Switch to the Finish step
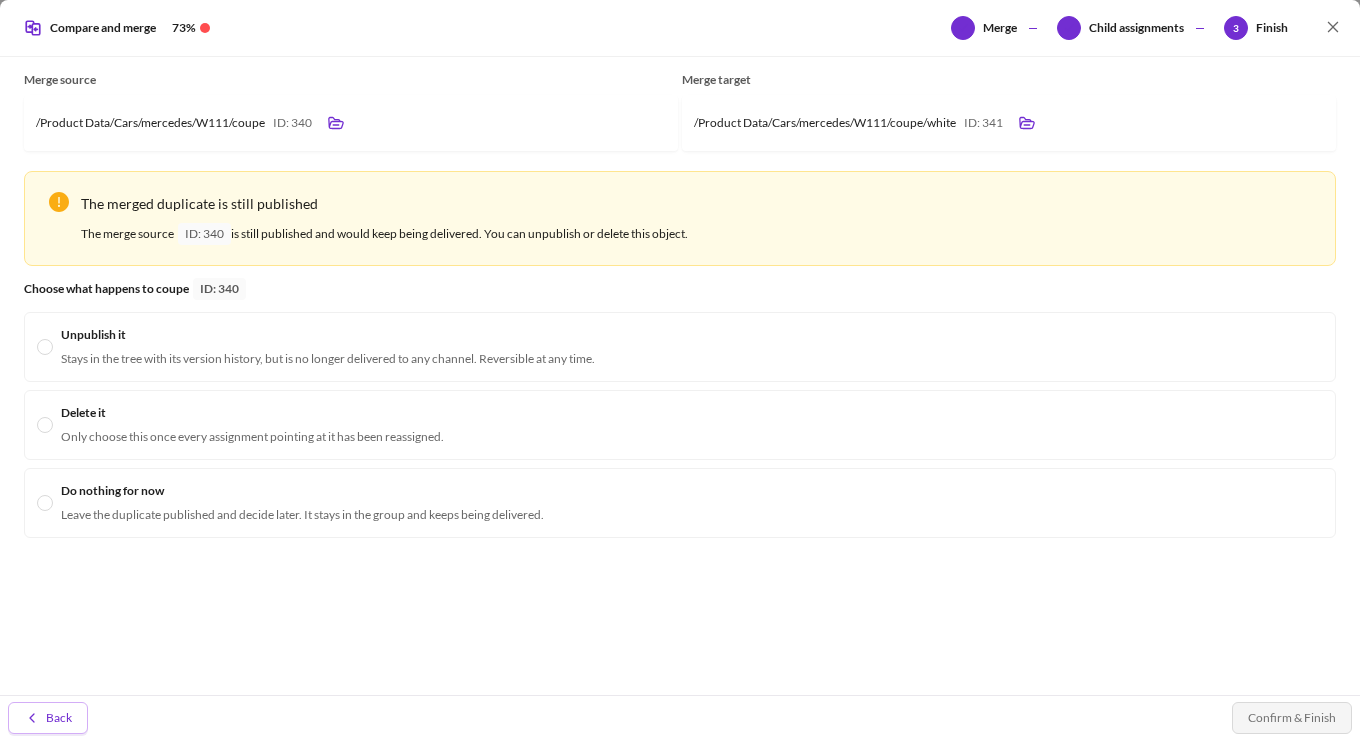 click(1256, 28)
